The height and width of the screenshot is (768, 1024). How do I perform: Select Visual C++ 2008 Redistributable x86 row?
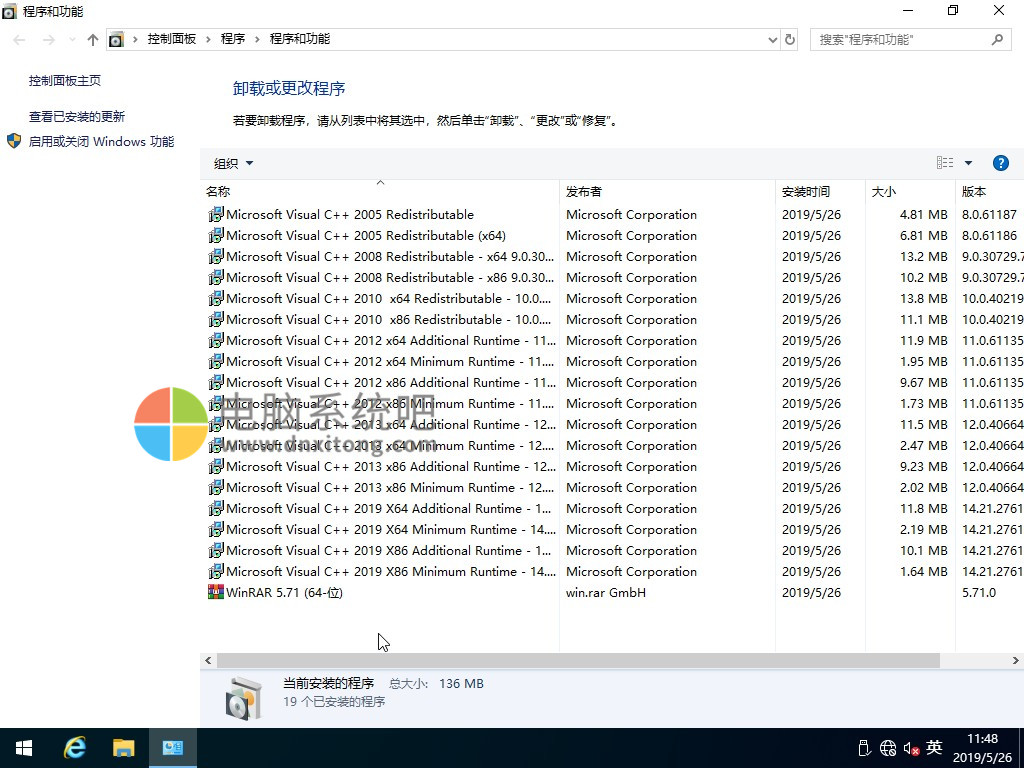(x=612, y=278)
